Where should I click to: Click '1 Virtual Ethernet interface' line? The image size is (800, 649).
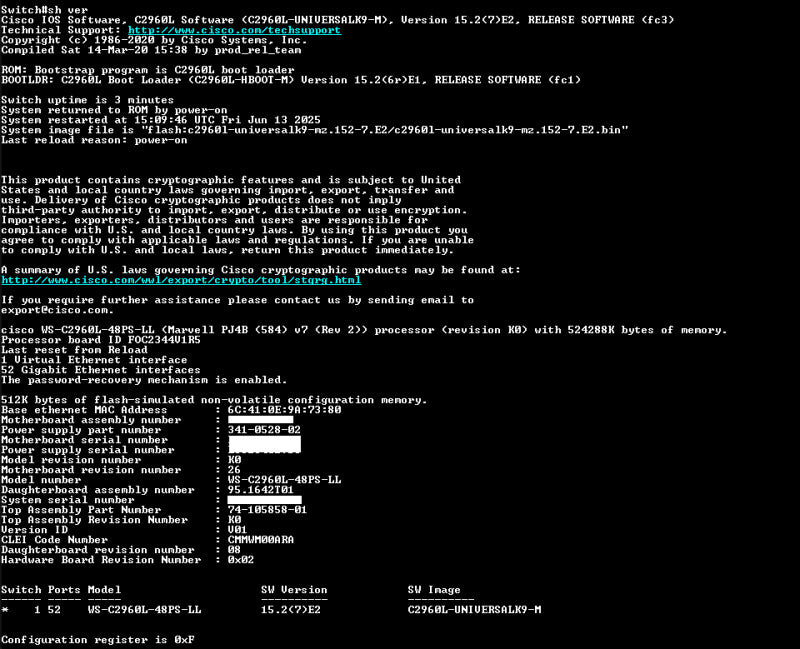pyautogui.click(x=94, y=360)
